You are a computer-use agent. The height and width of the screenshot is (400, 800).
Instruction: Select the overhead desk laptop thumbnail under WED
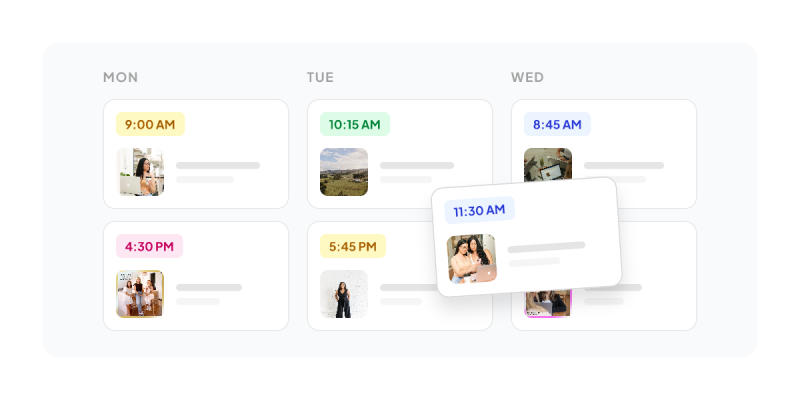[548, 164]
